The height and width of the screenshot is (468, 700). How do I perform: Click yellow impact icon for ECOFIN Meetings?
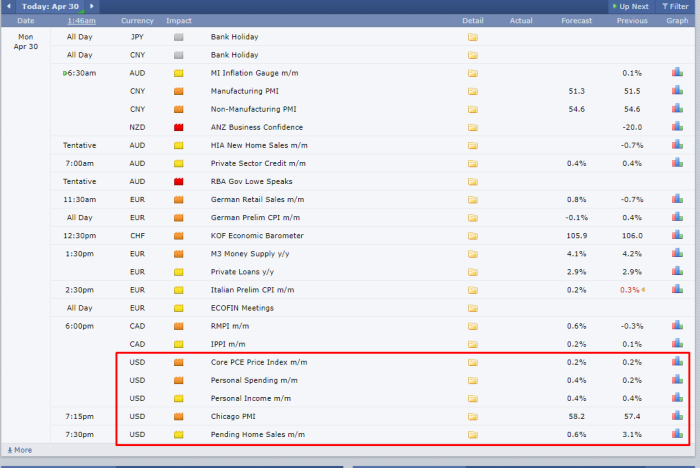[x=179, y=308]
